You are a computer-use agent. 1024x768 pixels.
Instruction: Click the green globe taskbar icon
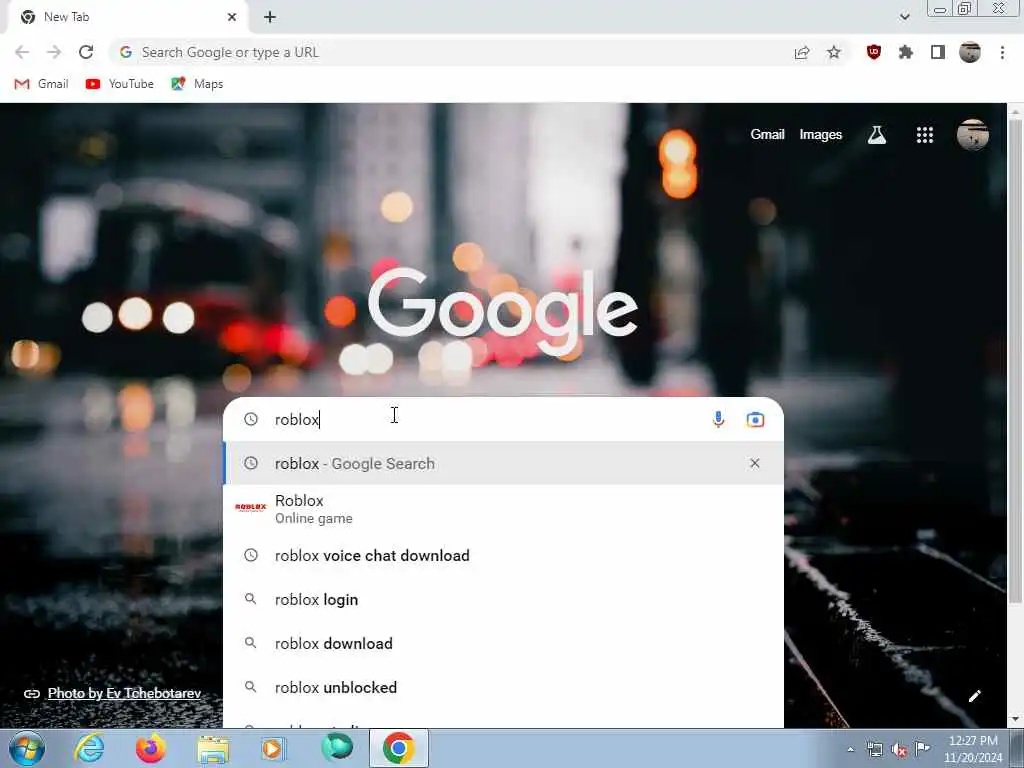337,747
